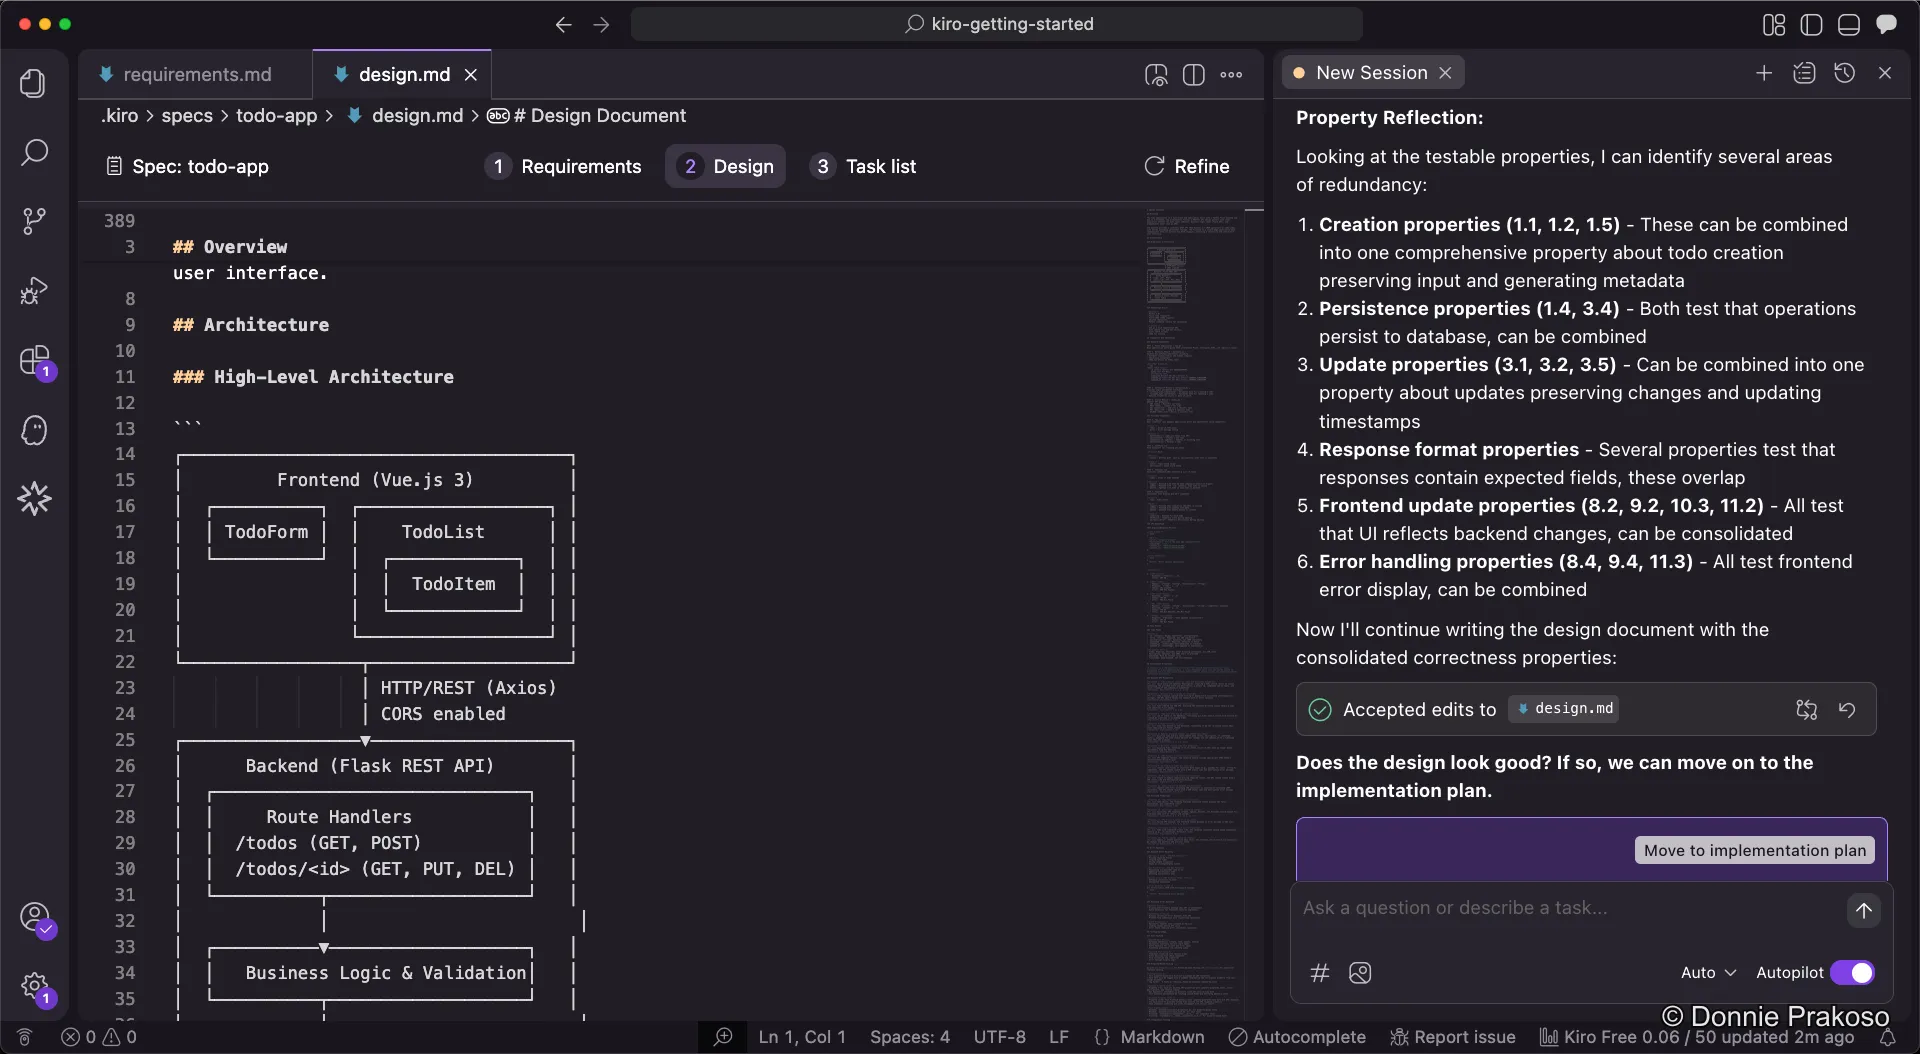Click the Accepted edits checkmark circle
This screenshot has width=1920, height=1054.
coord(1320,709)
